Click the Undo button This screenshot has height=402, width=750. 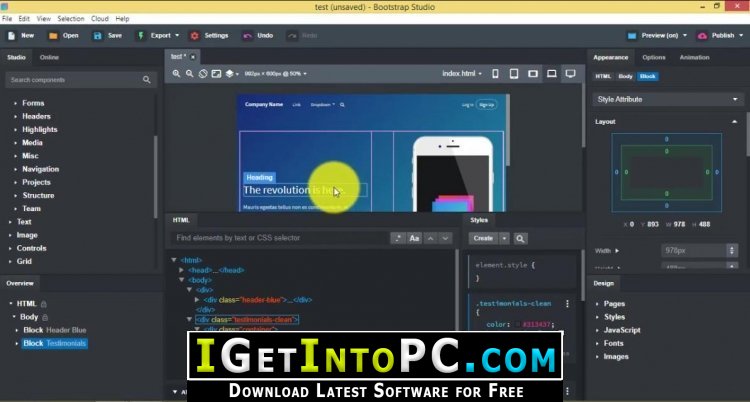[257, 35]
